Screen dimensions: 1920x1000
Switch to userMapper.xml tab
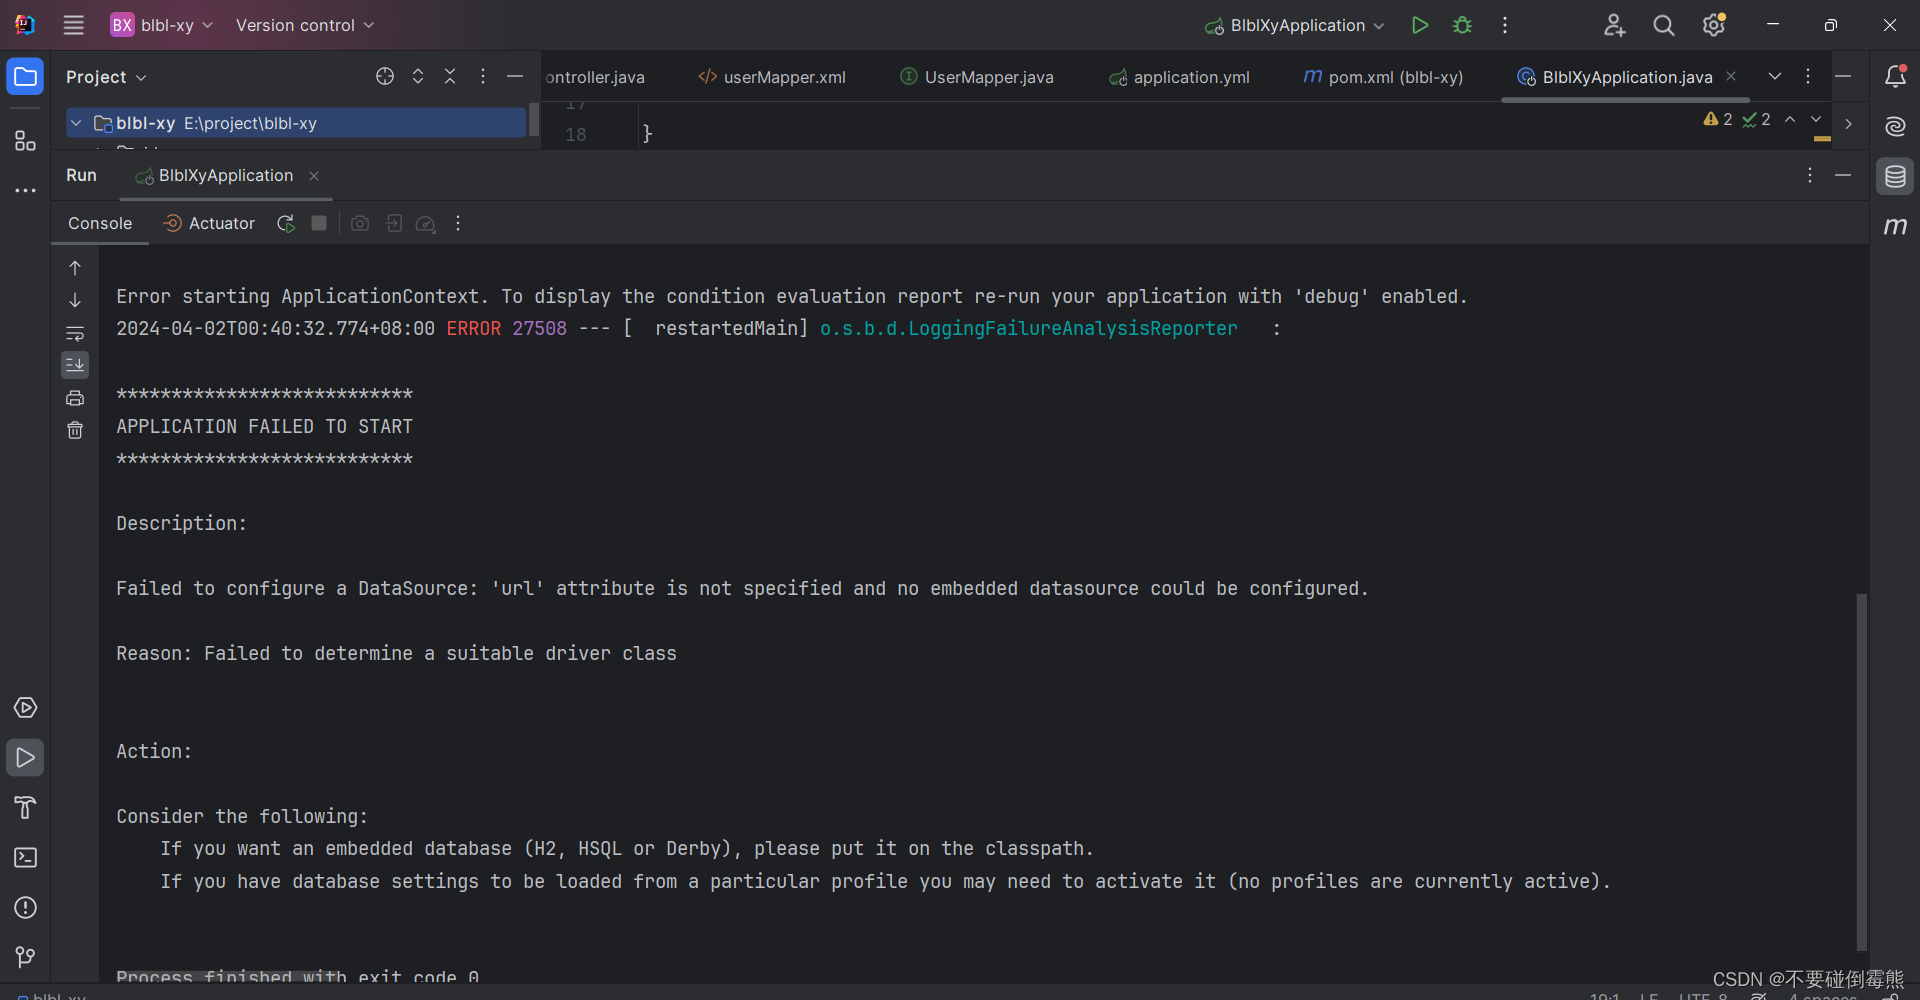tap(772, 77)
